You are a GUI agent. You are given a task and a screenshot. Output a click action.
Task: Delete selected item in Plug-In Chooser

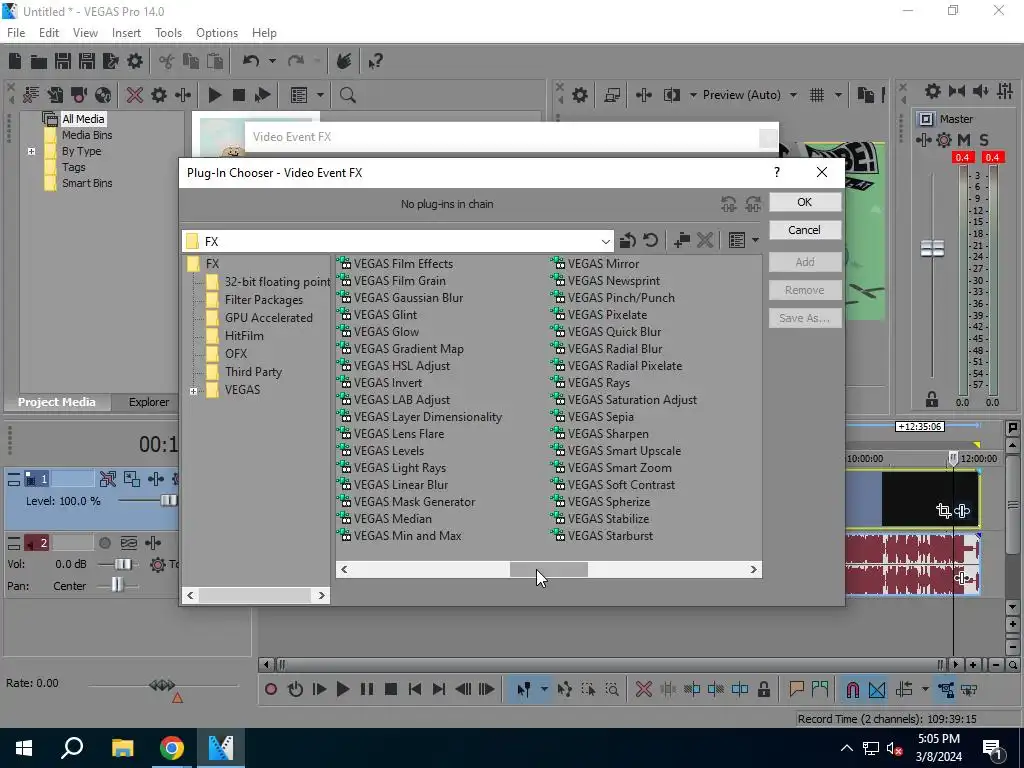point(705,240)
